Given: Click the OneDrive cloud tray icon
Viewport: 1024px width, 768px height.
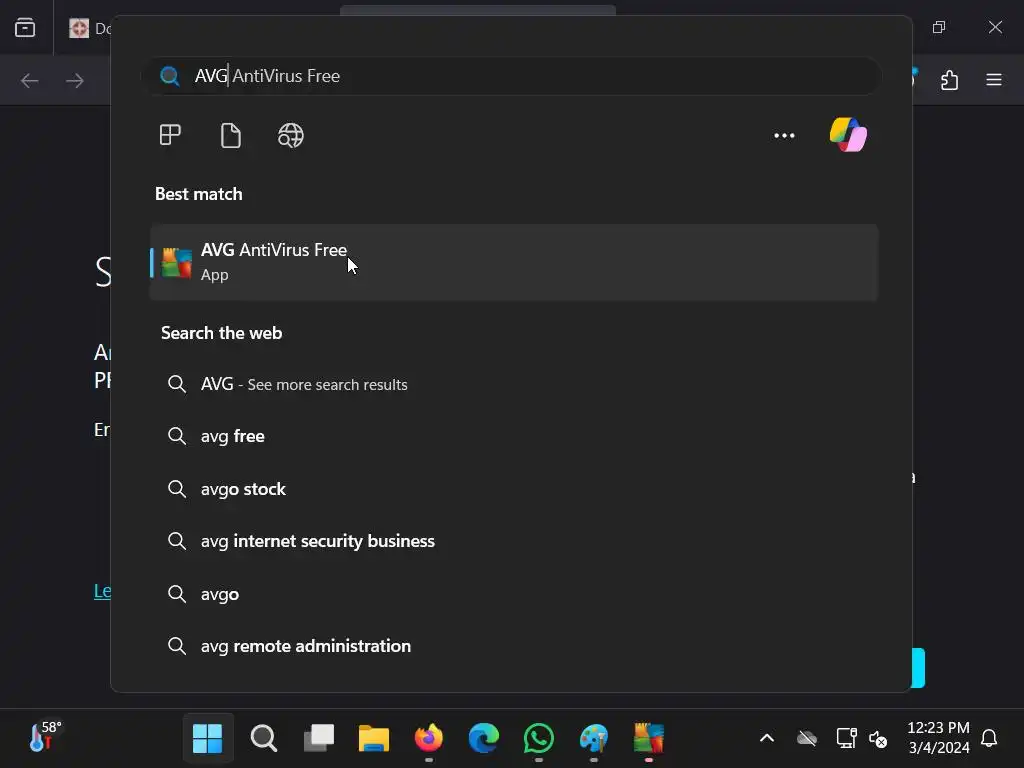Looking at the screenshot, I should tap(807, 739).
